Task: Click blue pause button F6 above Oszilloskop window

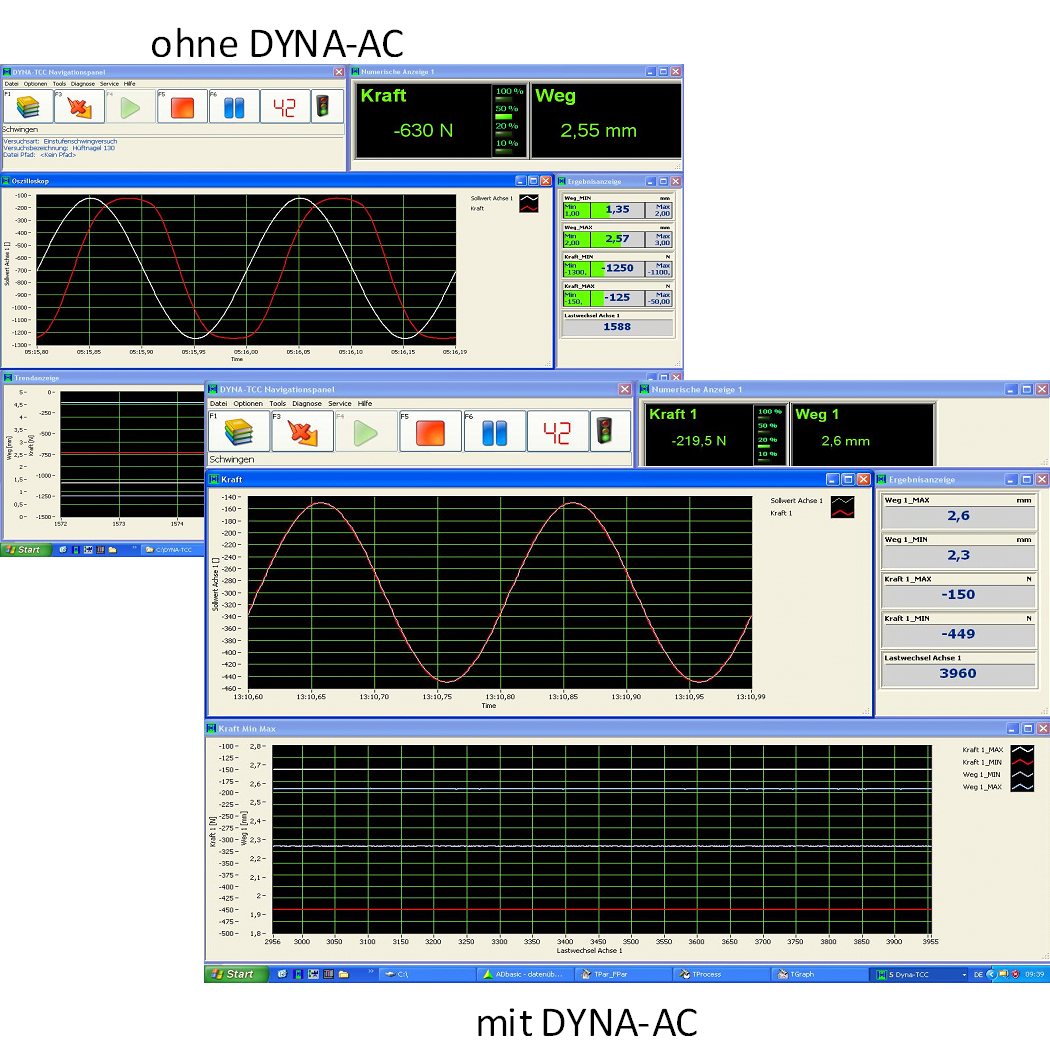Action: pyautogui.click(x=234, y=107)
